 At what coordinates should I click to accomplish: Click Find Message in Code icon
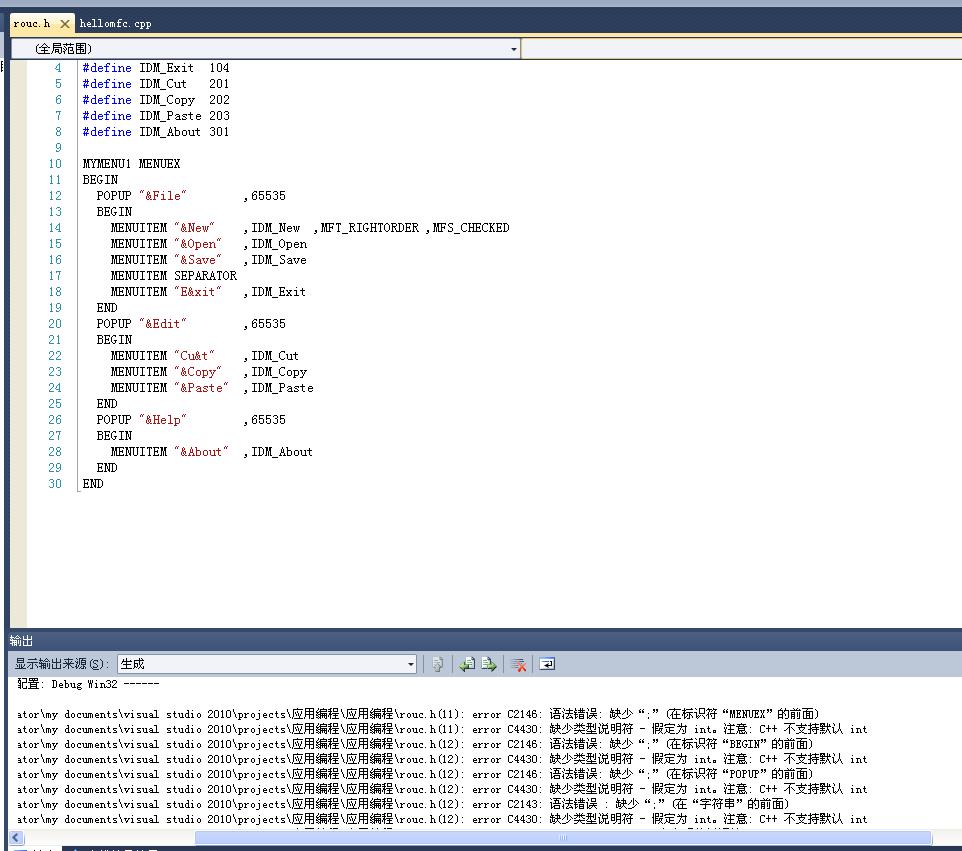click(x=437, y=664)
